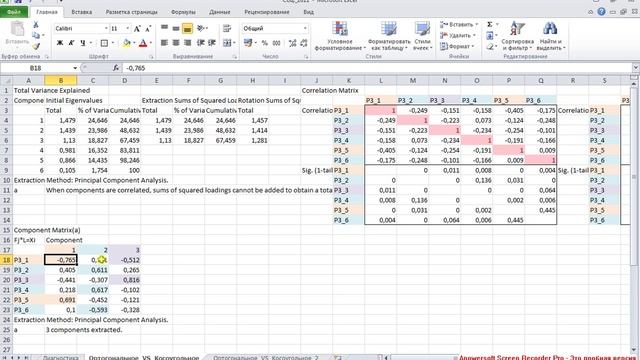The width and height of the screenshot is (640, 360).
Task: Apply yellow fill color bucket
Action: [127, 43]
